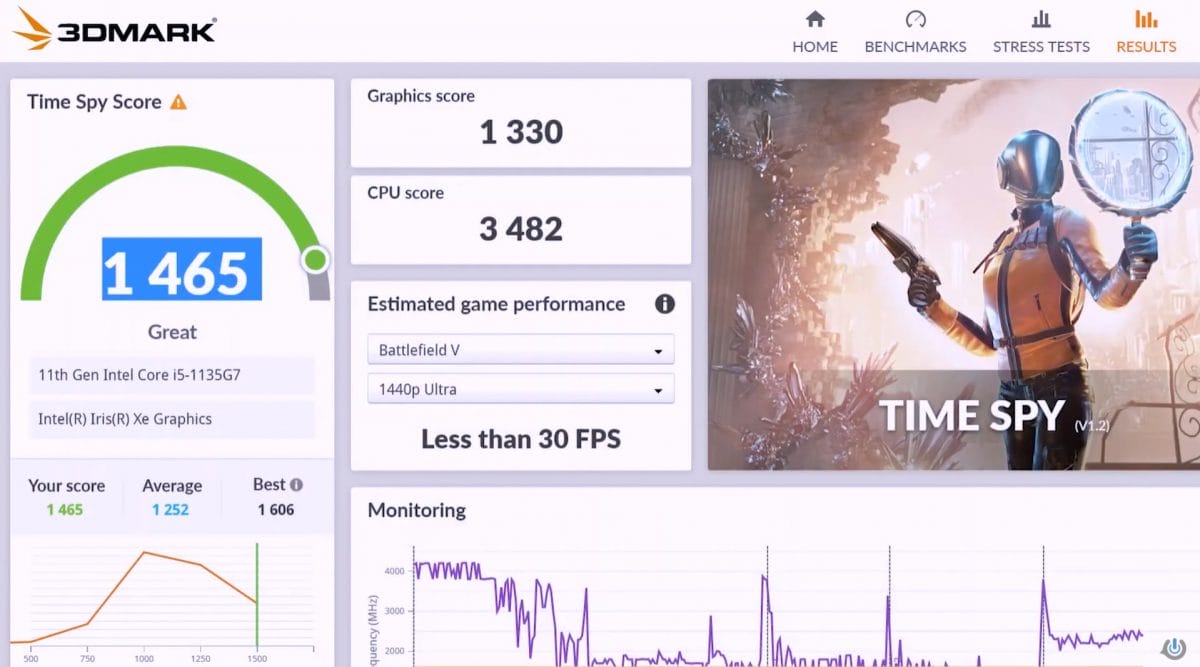1200x667 pixels.
Task: Expand the Battlefield V game dropdown
Action: point(520,350)
